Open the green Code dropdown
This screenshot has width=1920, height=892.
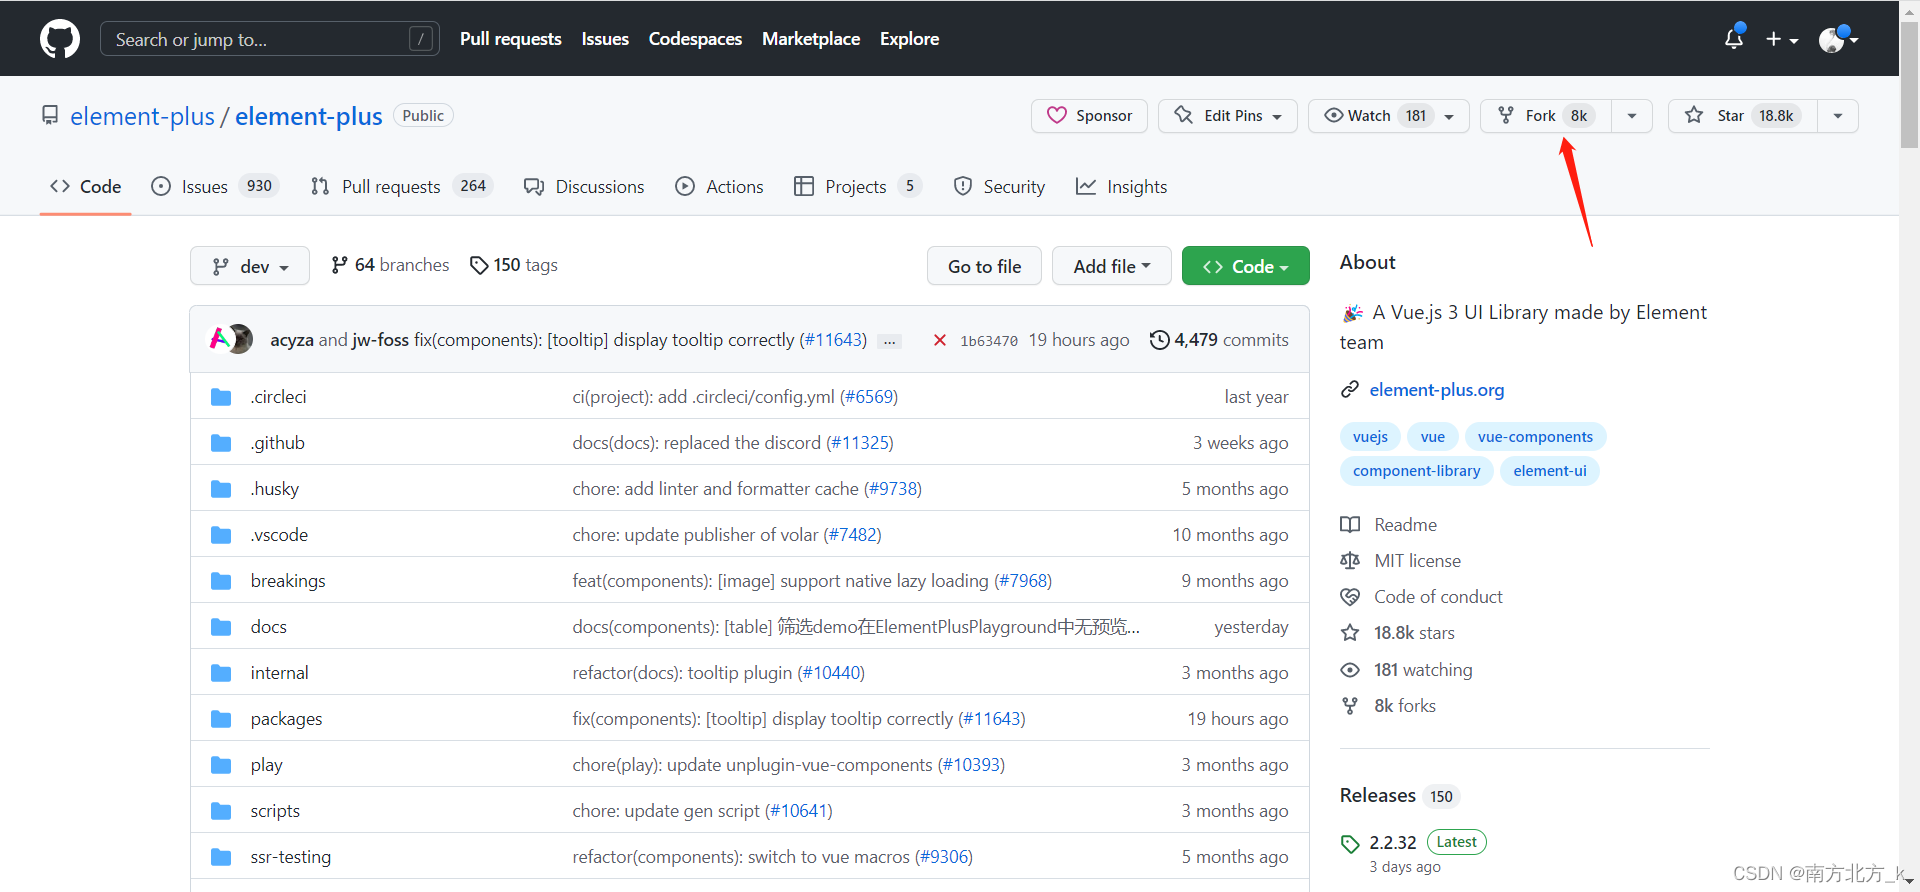coord(1246,266)
